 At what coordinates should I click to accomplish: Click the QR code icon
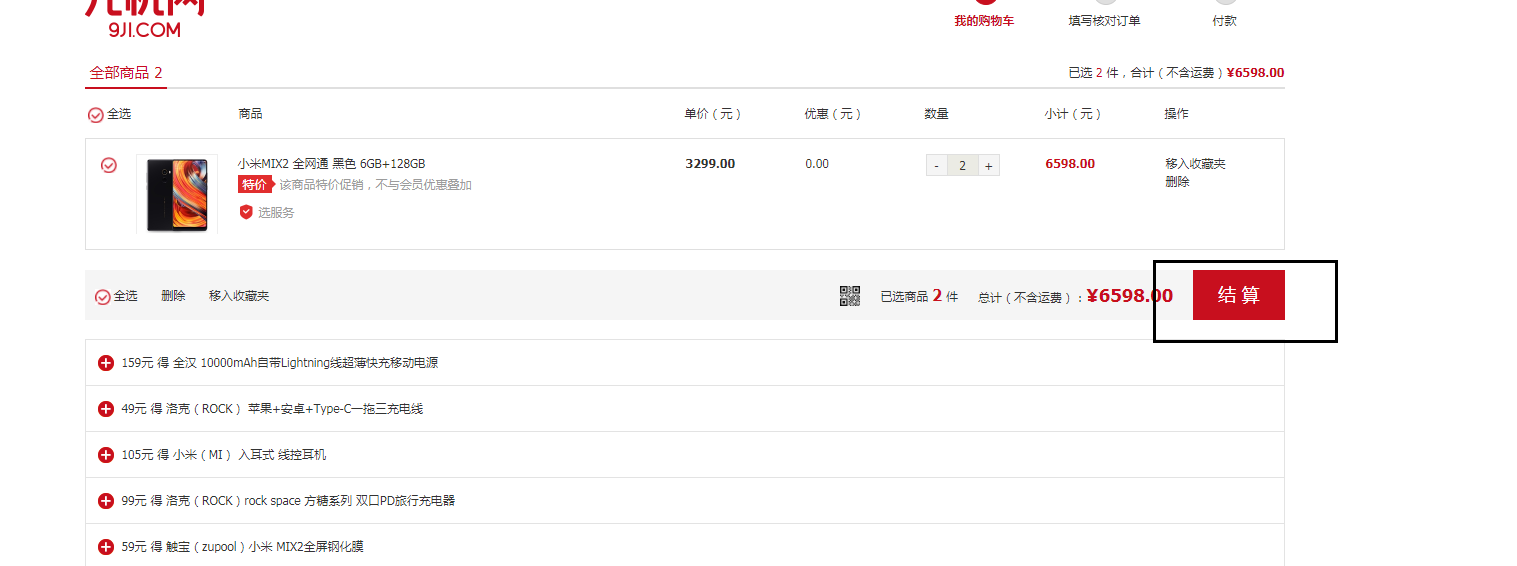coord(849,296)
